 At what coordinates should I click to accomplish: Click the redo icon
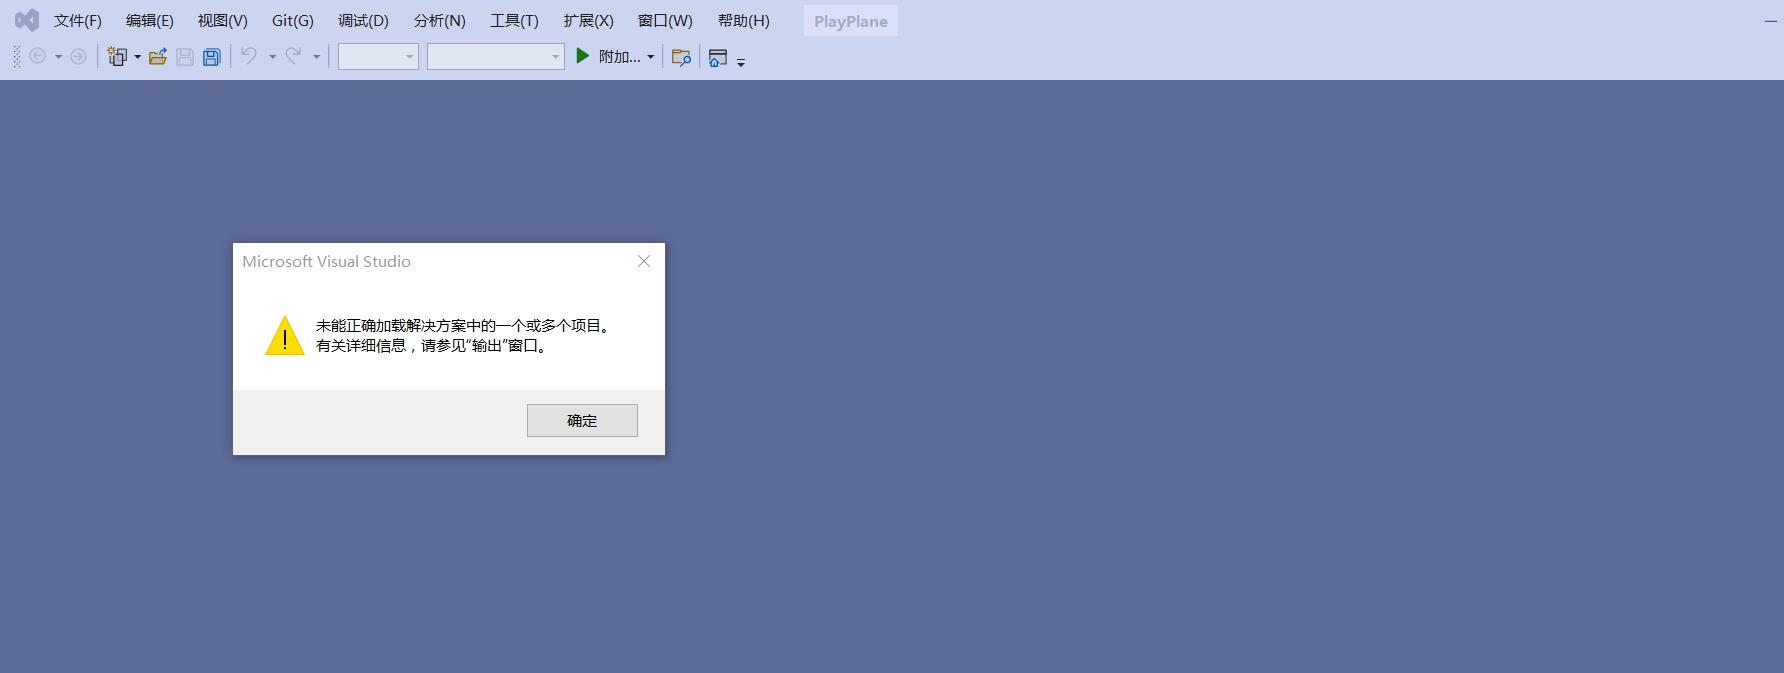pyautogui.click(x=293, y=56)
